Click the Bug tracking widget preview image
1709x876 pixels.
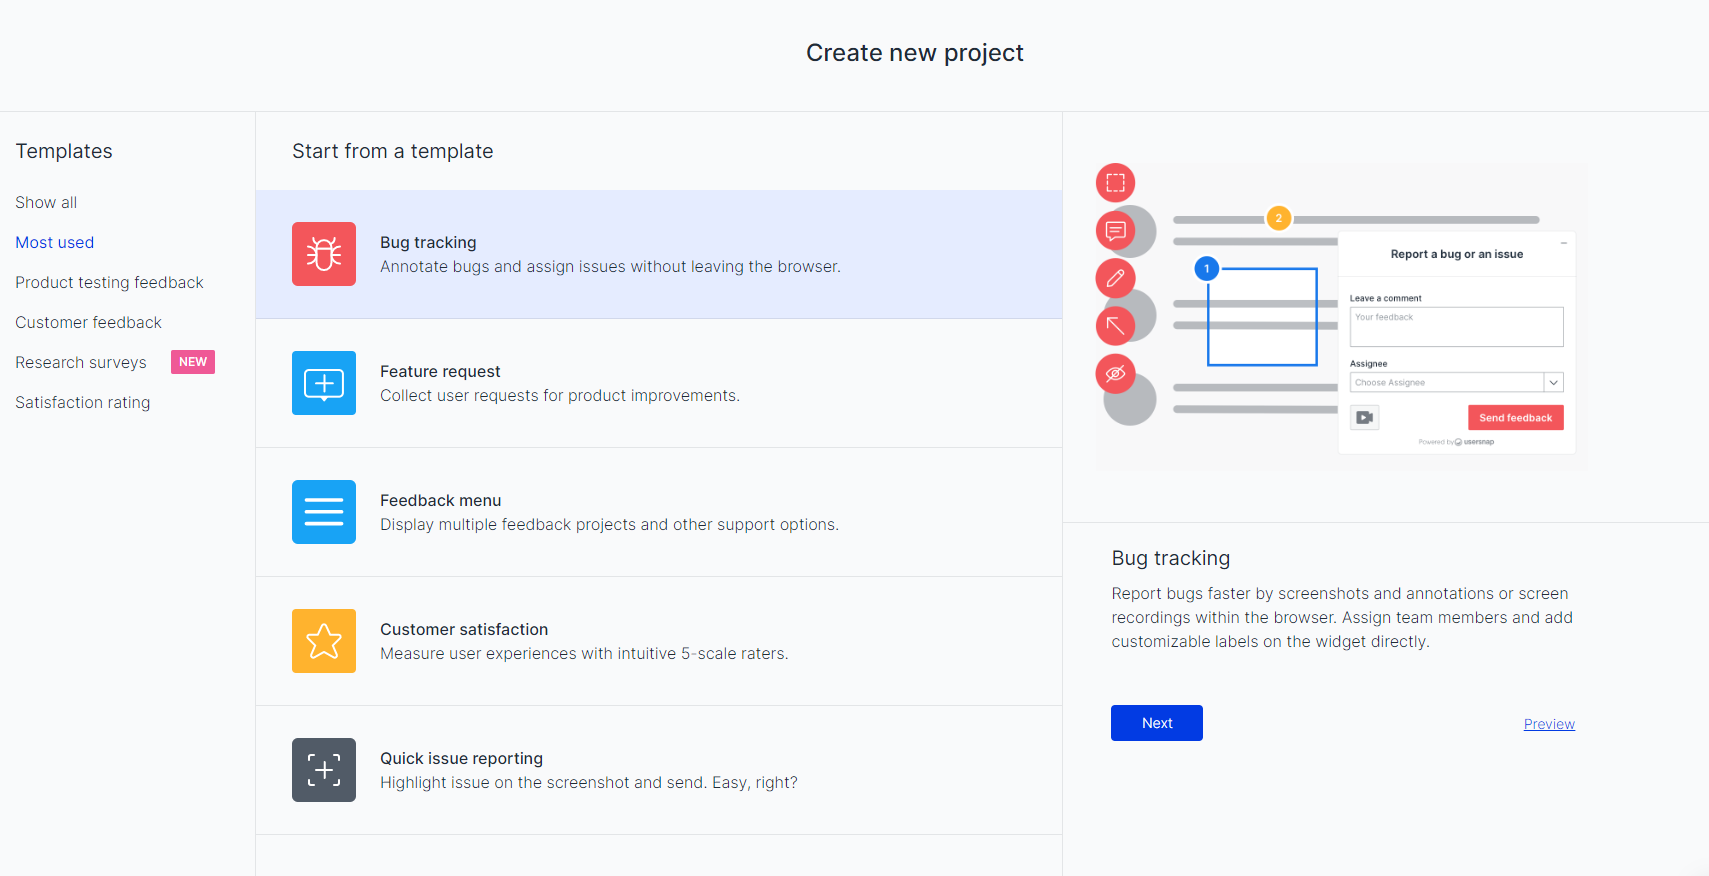pos(1341,317)
